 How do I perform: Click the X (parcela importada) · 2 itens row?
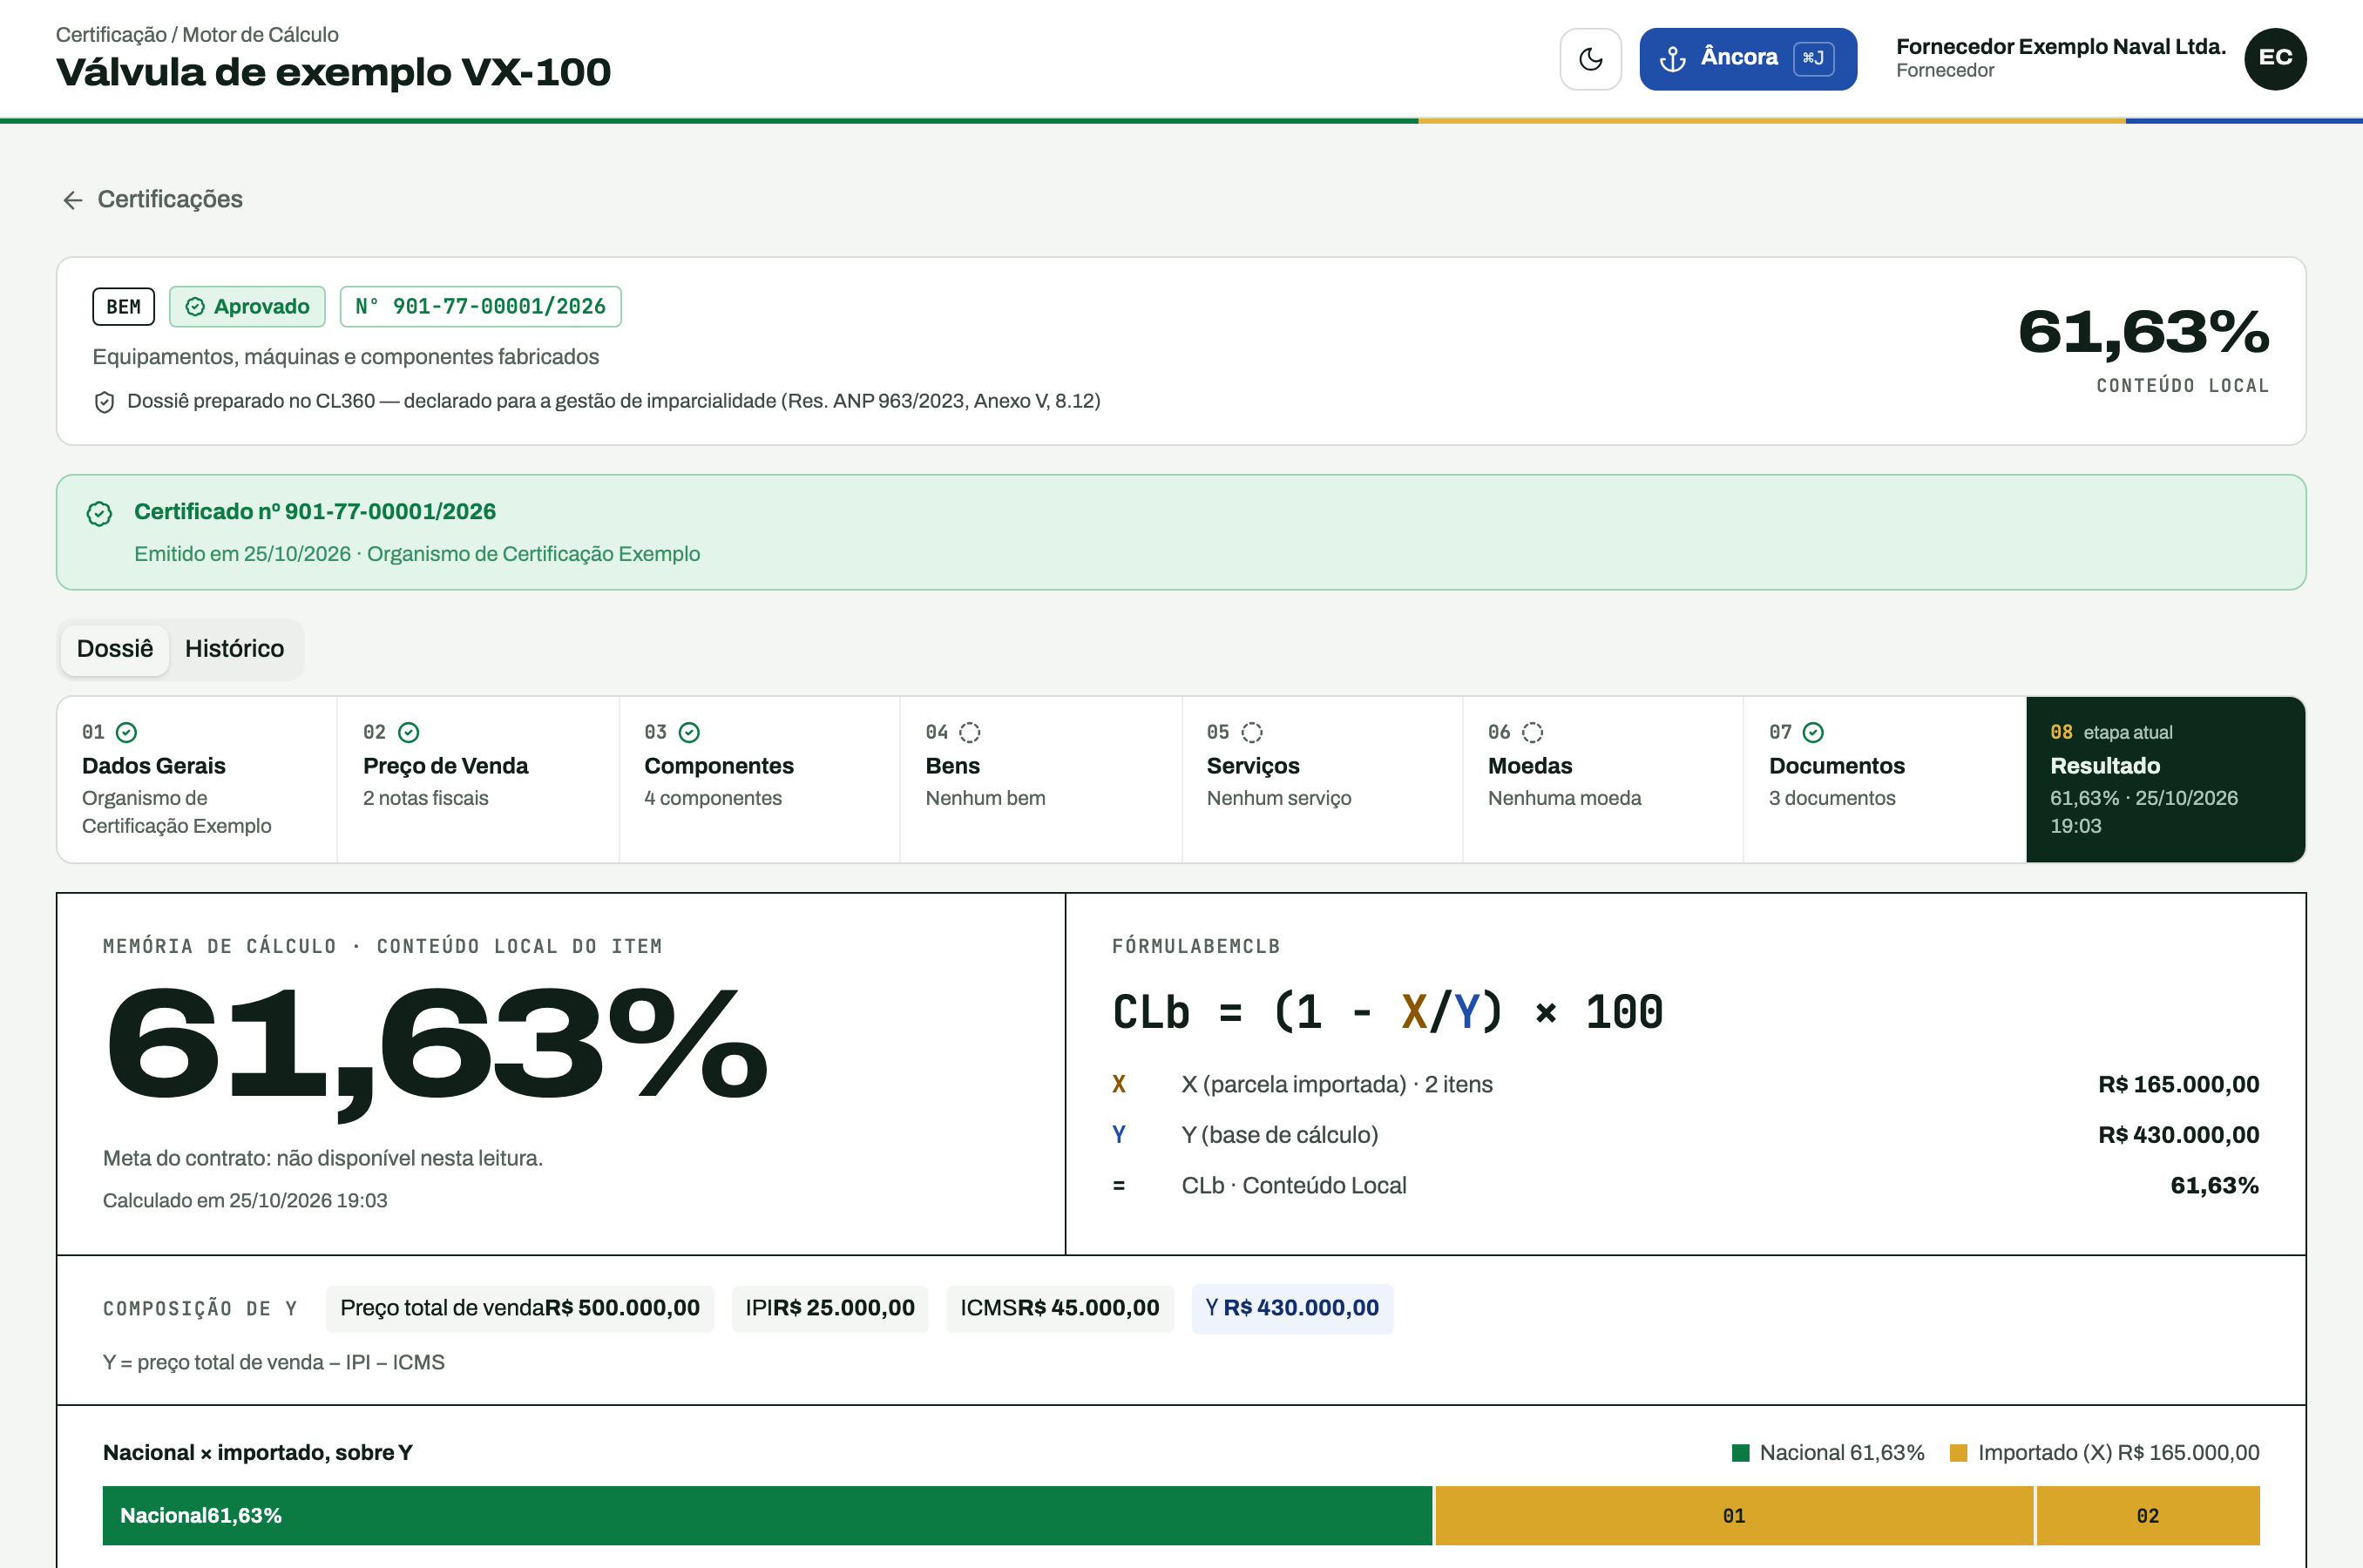click(x=1685, y=1084)
